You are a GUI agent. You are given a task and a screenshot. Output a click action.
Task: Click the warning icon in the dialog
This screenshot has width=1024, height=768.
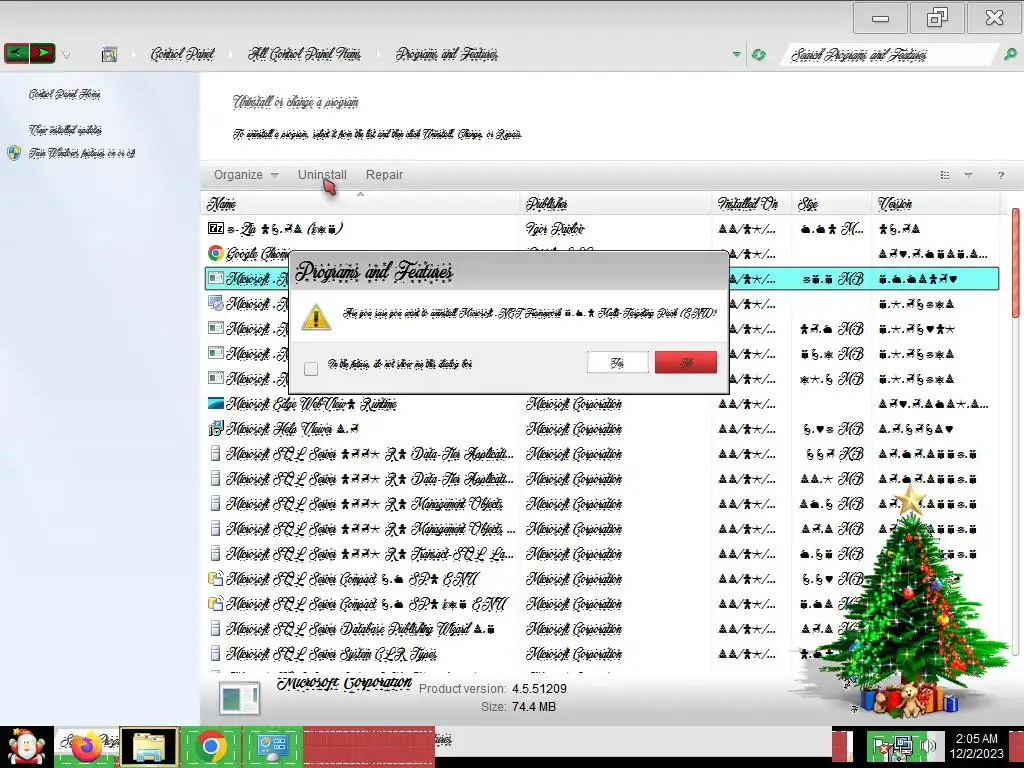tap(316, 317)
